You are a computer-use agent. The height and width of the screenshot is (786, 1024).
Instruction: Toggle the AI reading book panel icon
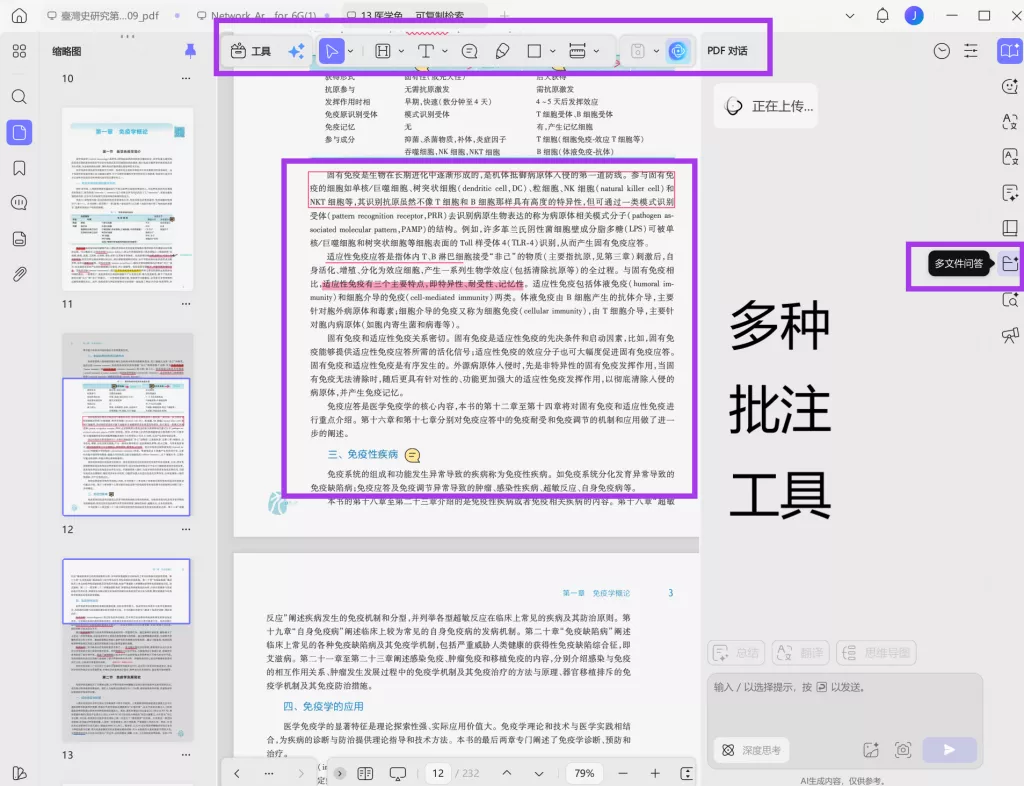[1010, 51]
